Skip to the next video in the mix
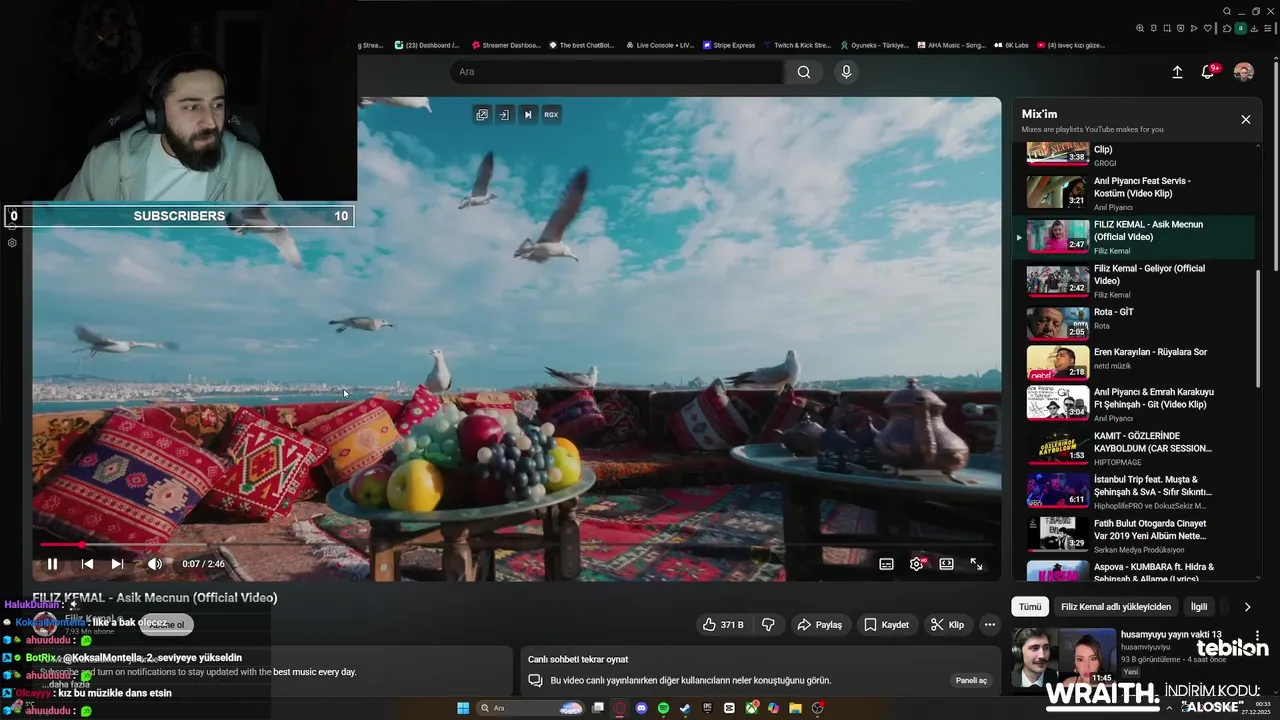The image size is (1280, 720). click(x=117, y=564)
